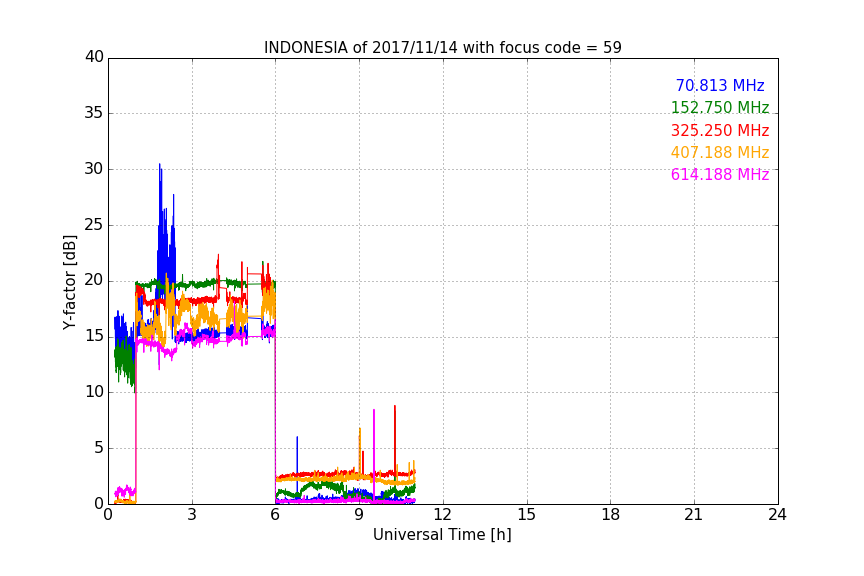Select the 152.750 MHz legend label
The width and height of the screenshot is (864, 576).
(x=720, y=107)
